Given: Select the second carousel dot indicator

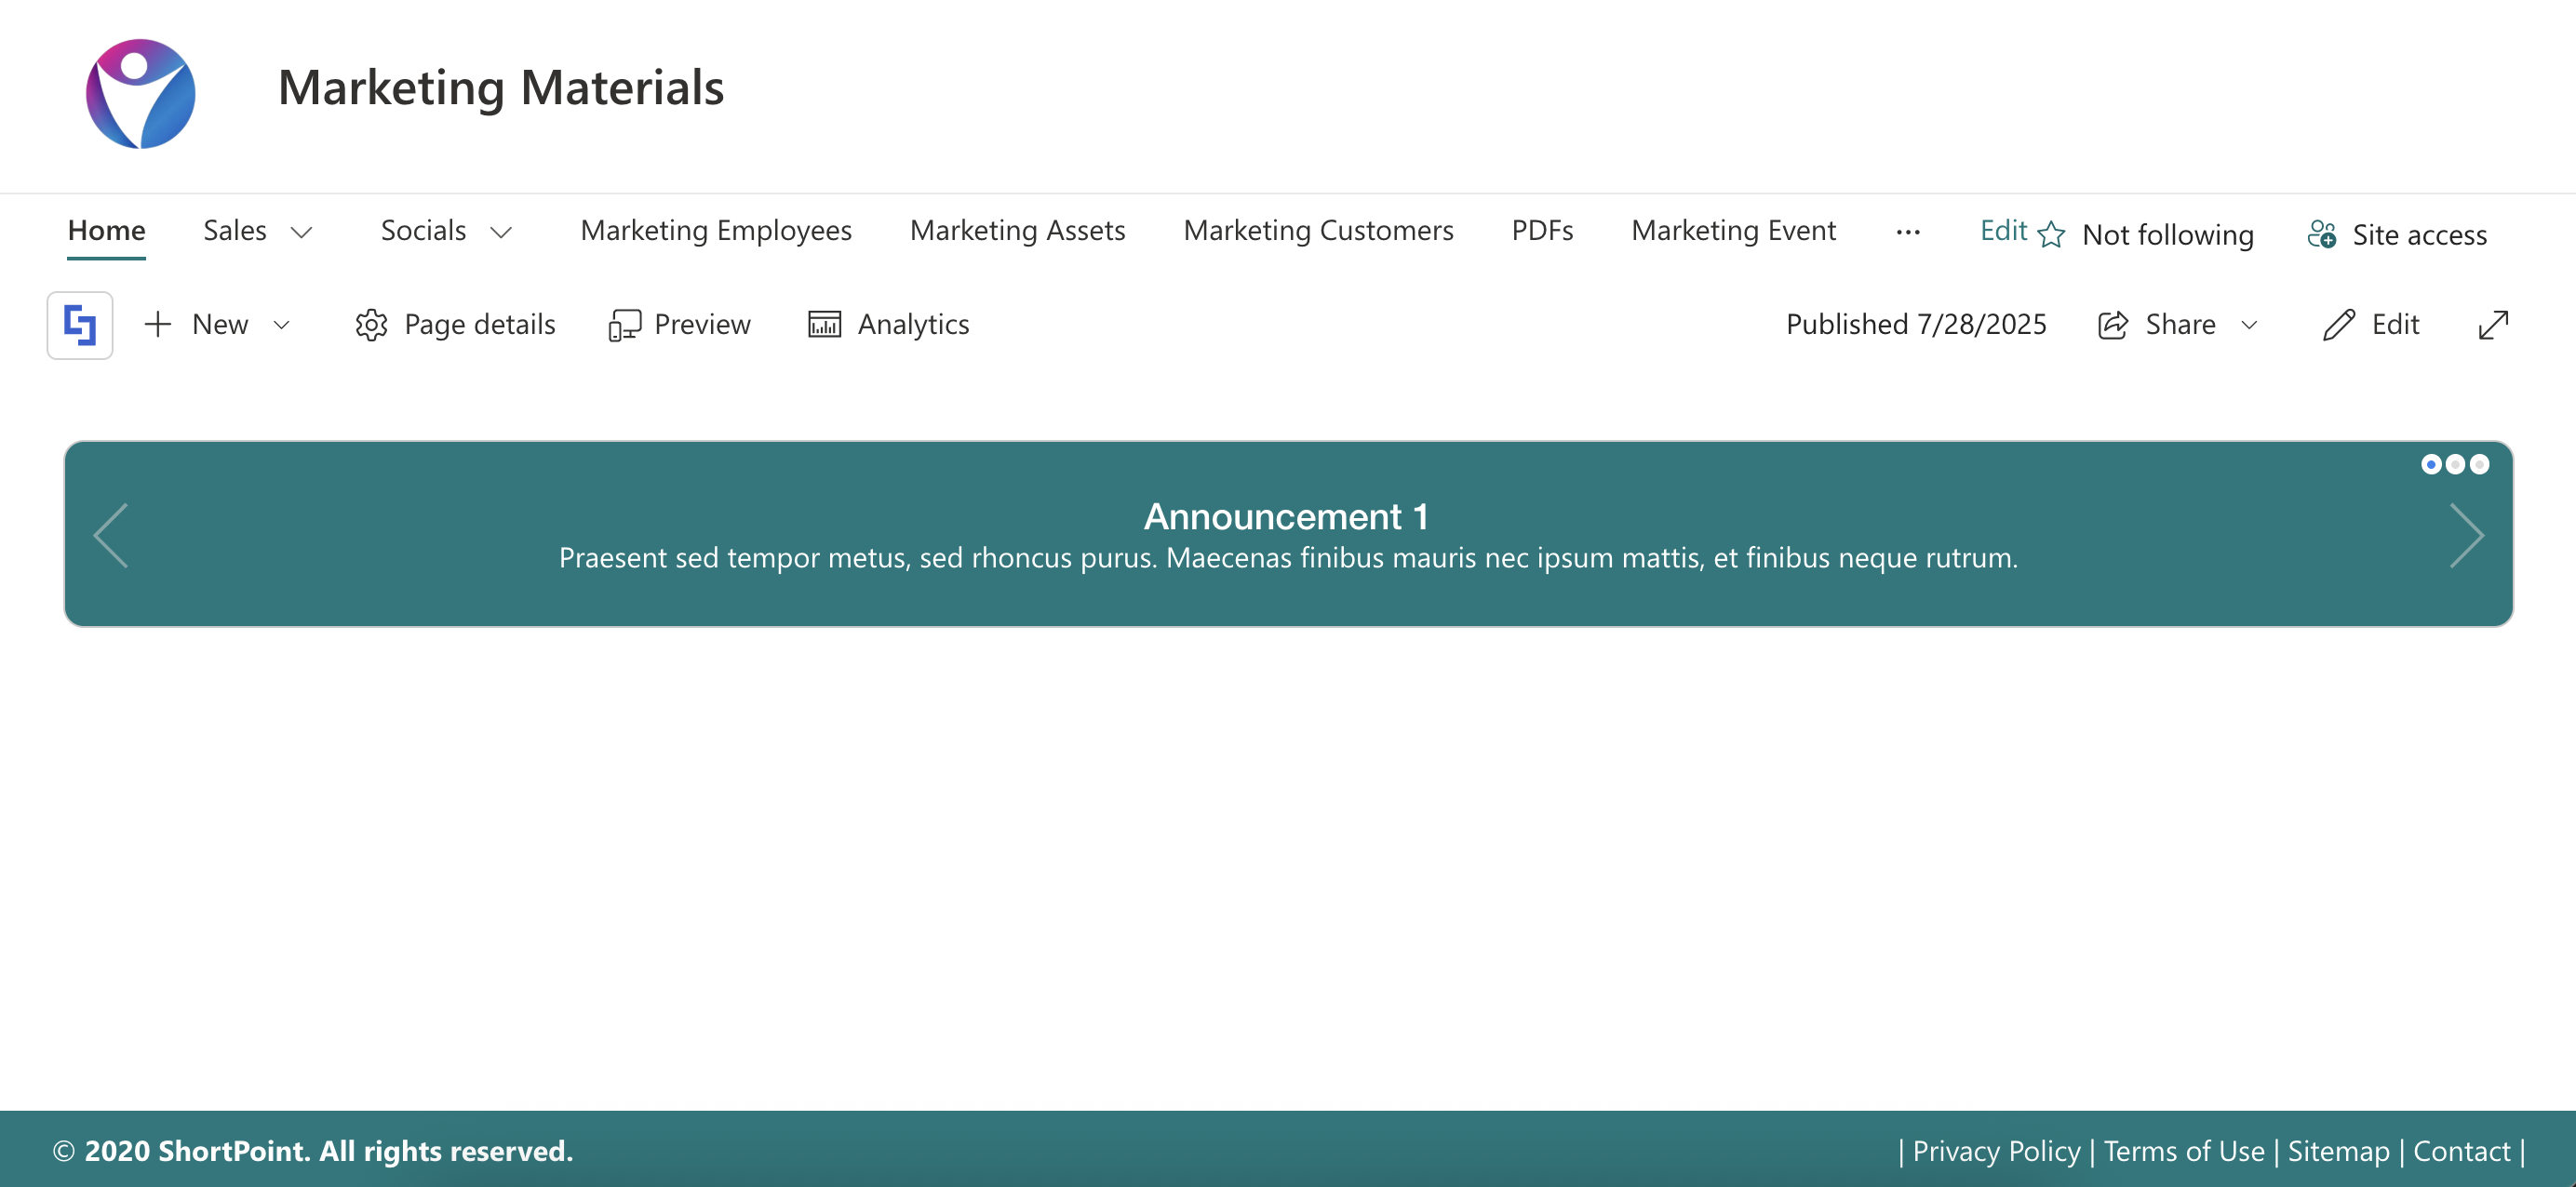Looking at the screenshot, I should [x=2455, y=464].
